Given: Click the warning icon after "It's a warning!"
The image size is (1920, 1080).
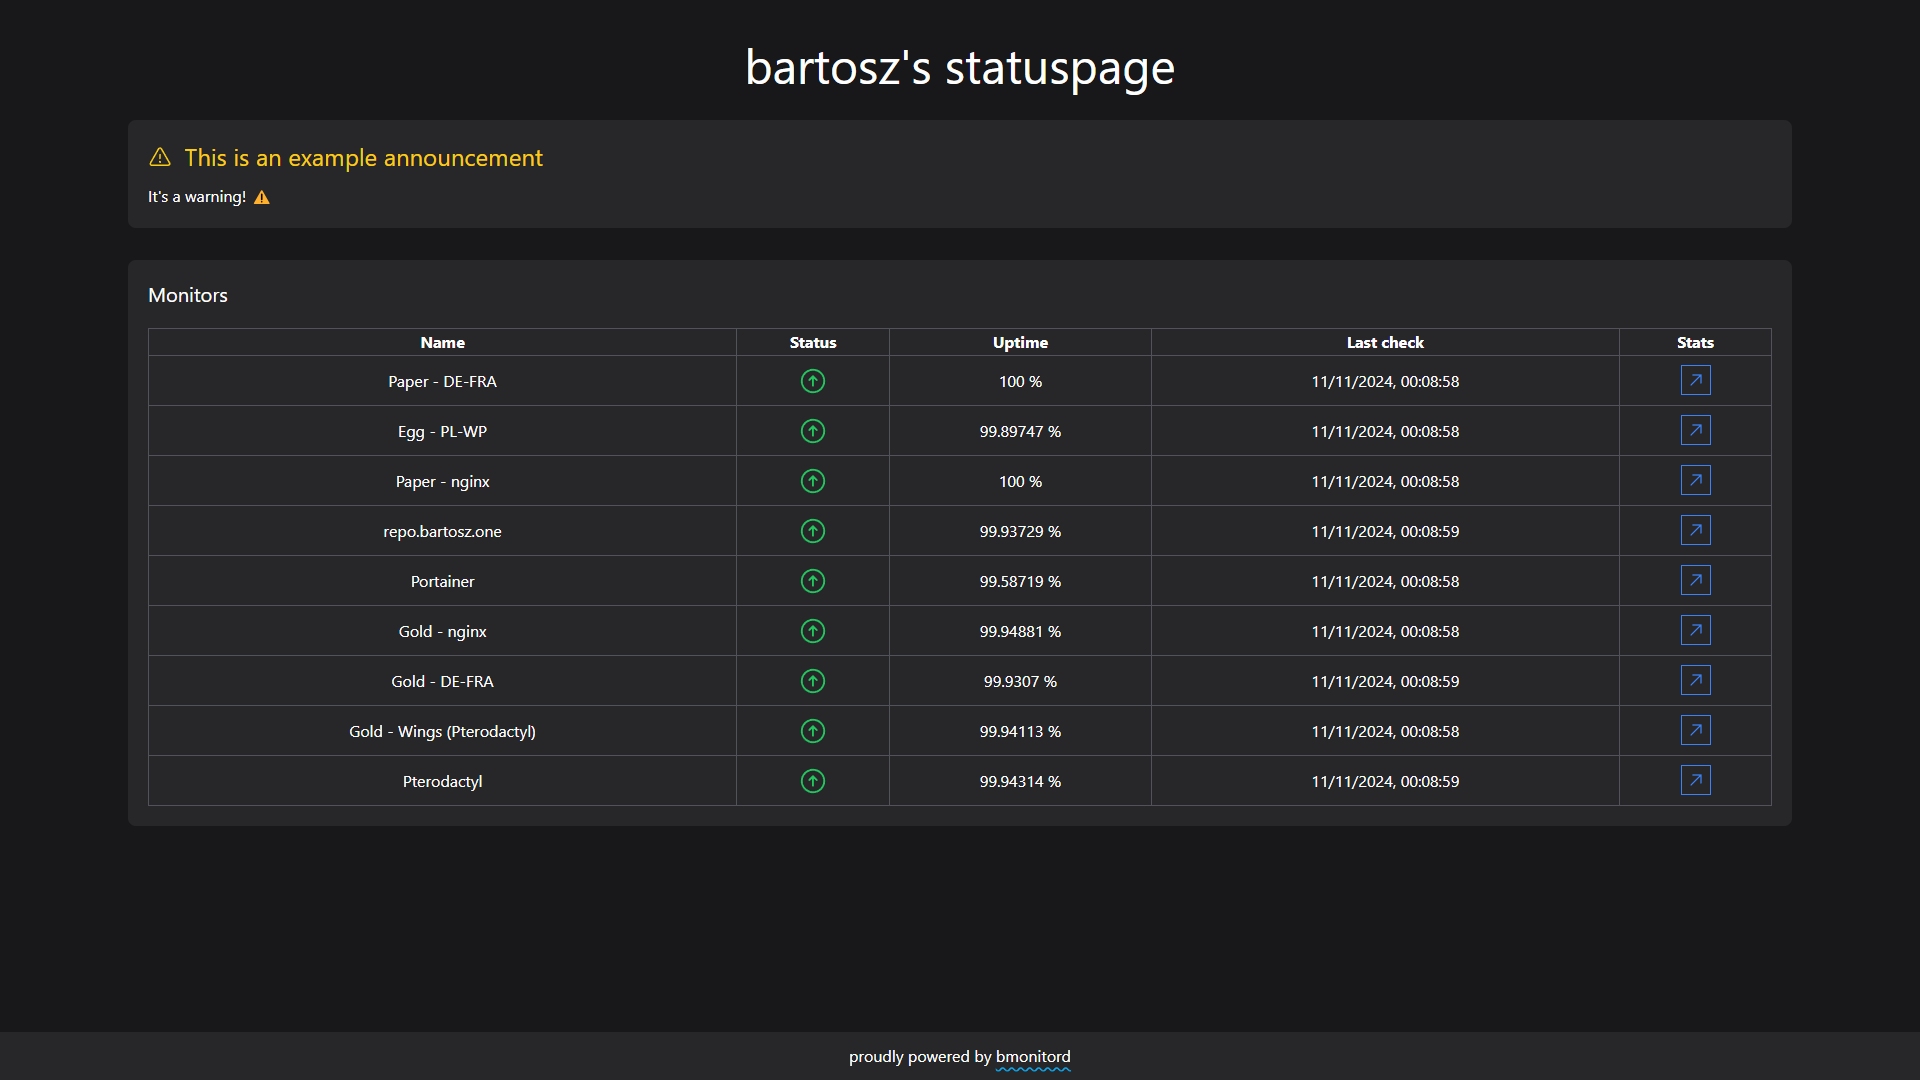Looking at the screenshot, I should tap(262, 197).
